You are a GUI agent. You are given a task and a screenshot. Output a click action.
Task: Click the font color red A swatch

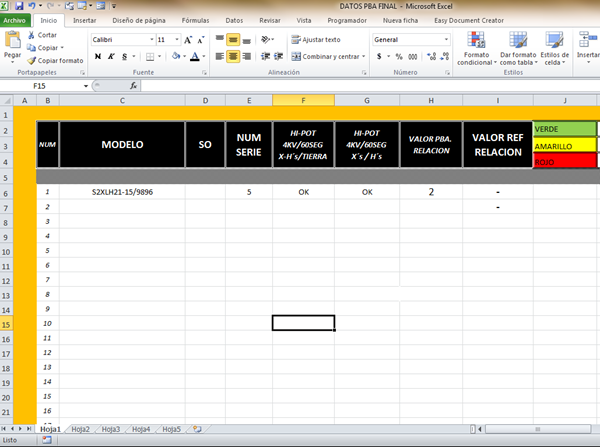tap(194, 57)
